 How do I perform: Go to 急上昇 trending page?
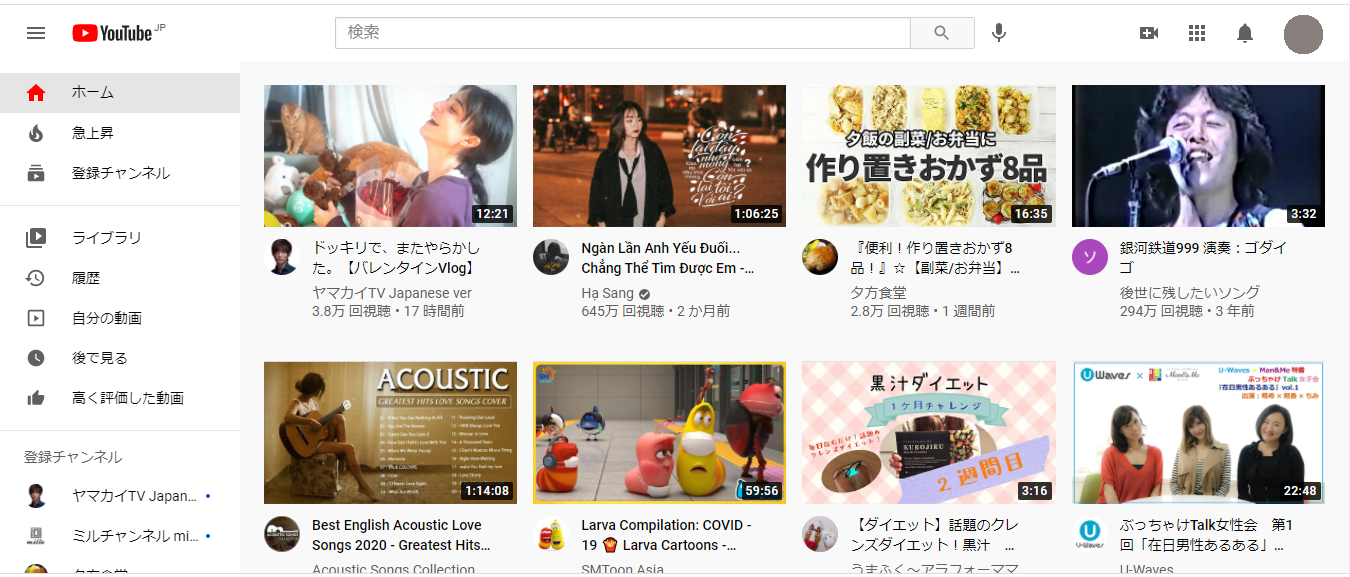pyautogui.click(x=93, y=133)
